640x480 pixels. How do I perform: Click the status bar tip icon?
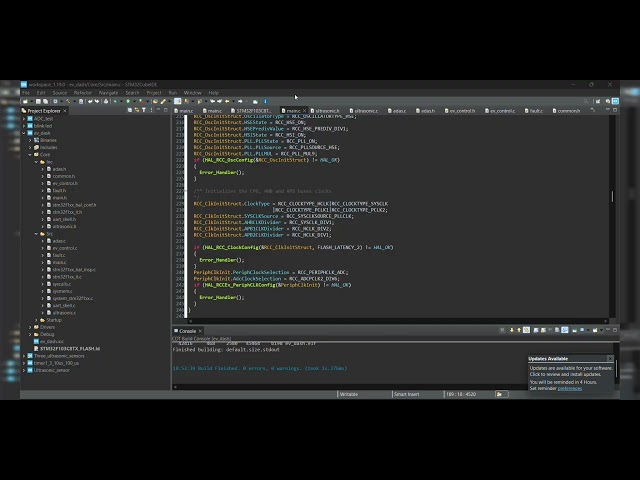[x=499, y=394]
